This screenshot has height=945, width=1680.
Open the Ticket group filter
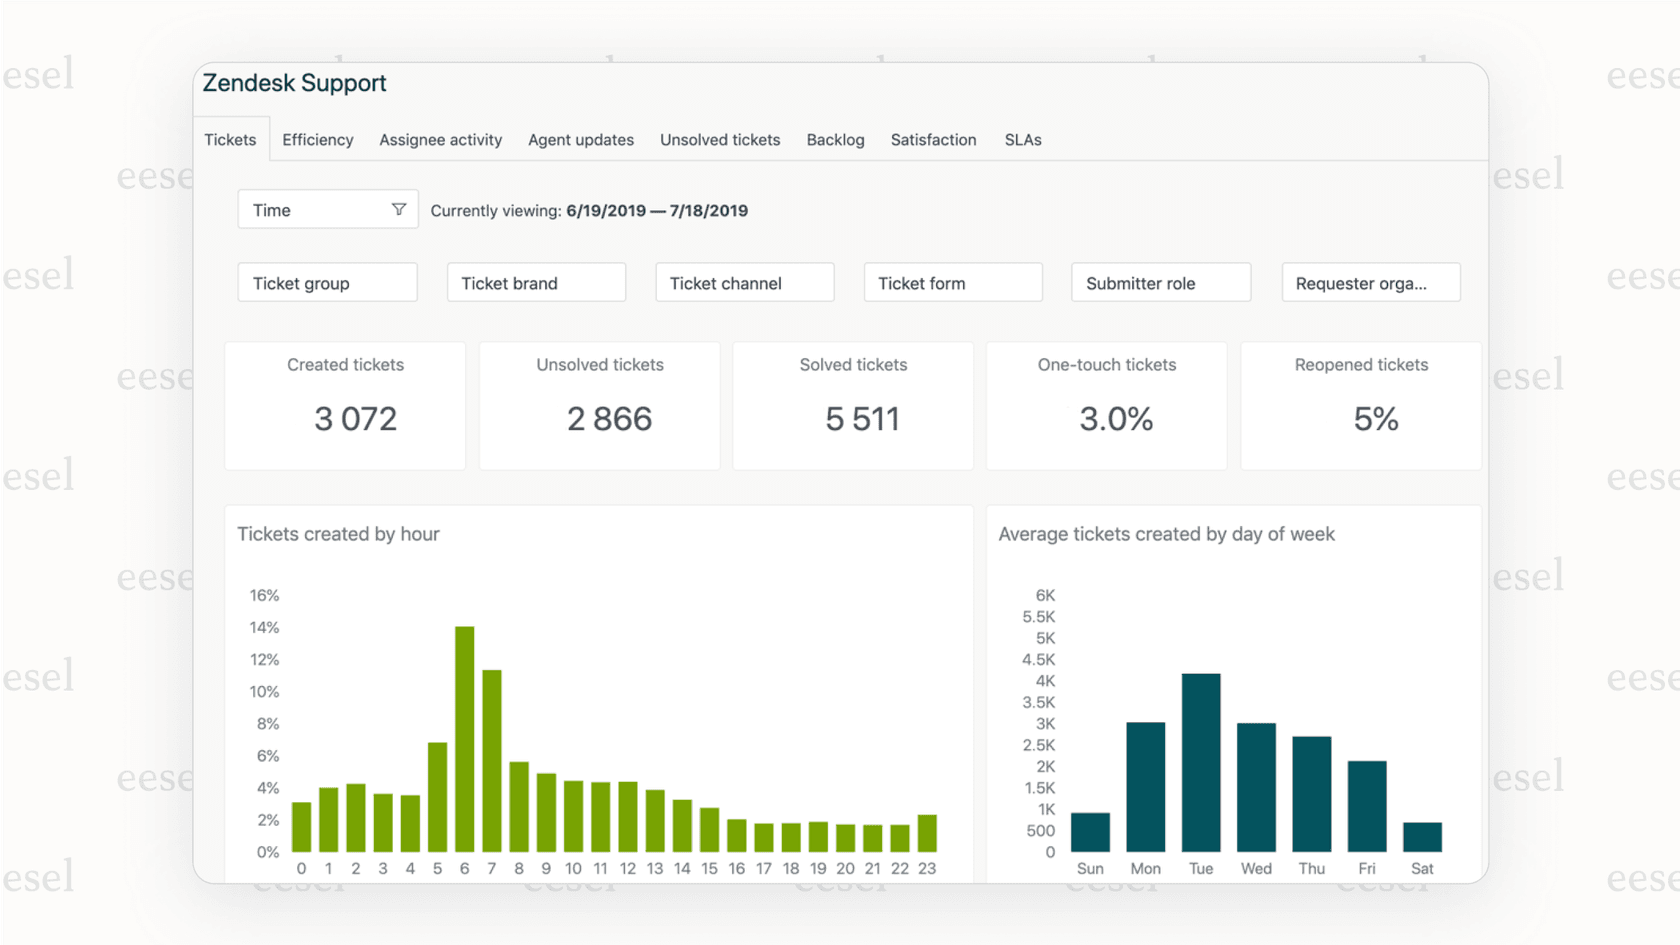(327, 282)
